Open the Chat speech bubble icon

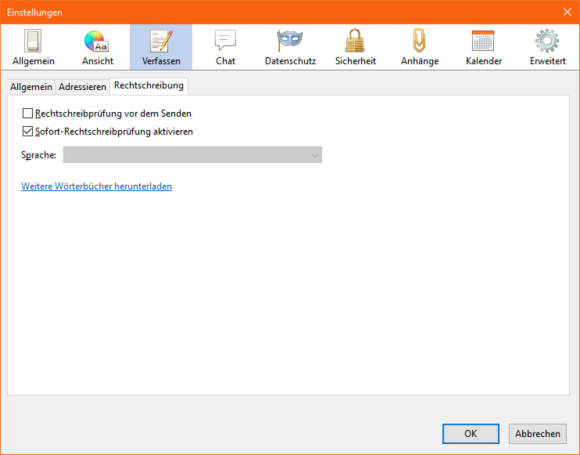click(x=225, y=41)
